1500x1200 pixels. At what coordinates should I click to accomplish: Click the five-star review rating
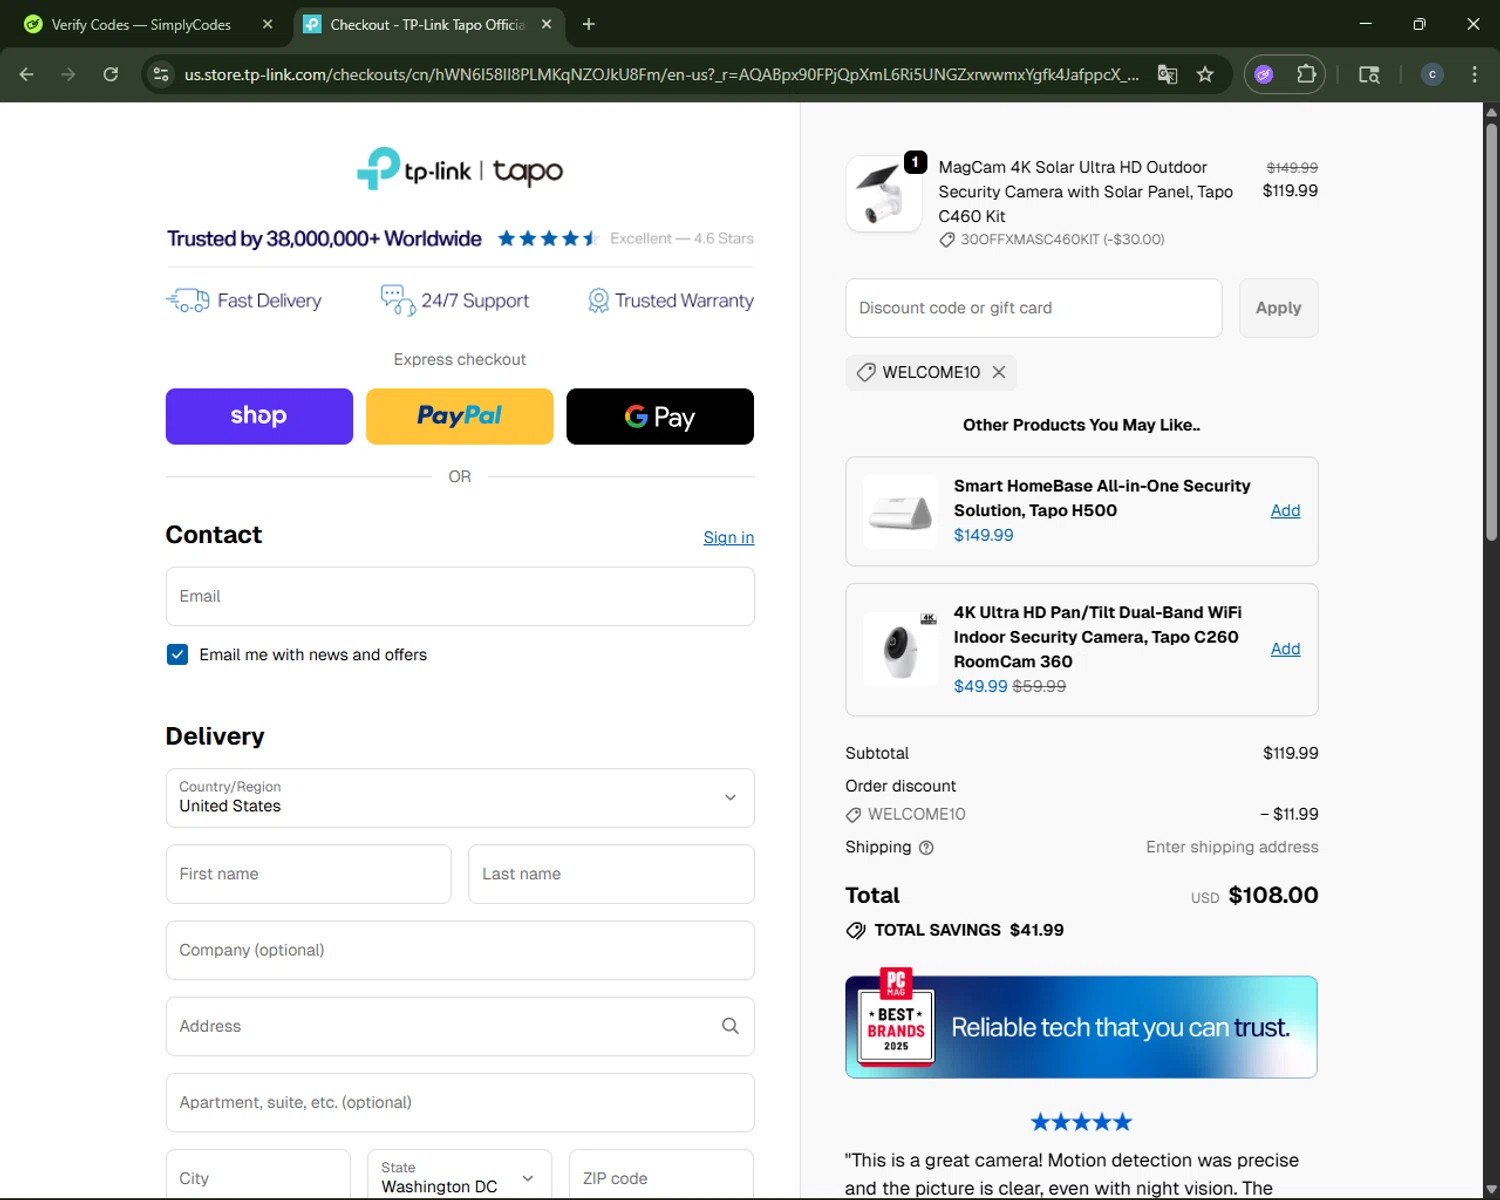[x=1081, y=1122]
